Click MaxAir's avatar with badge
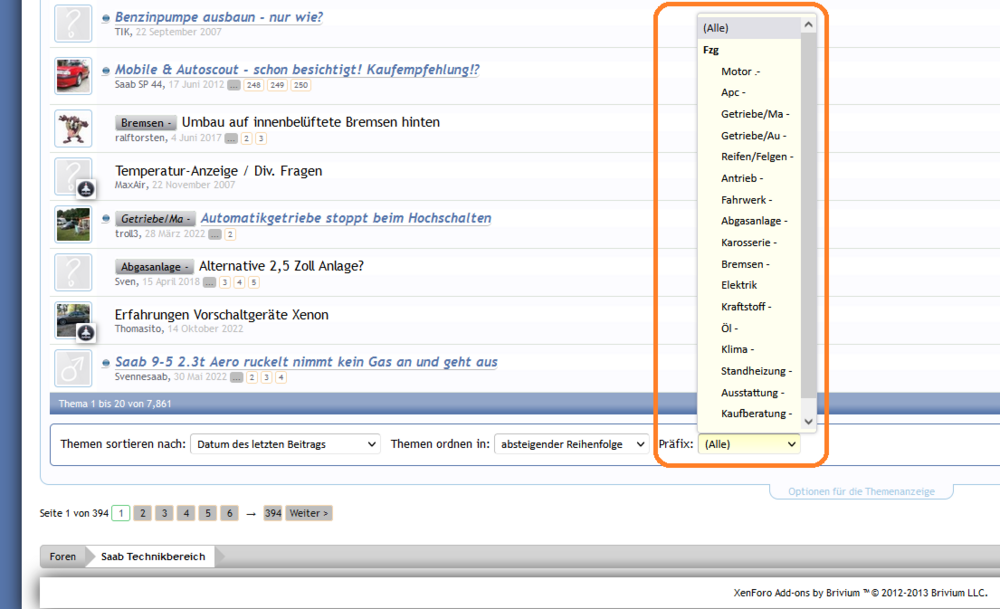Image resolution: width=1000 pixels, height=609 pixels. [73, 177]
